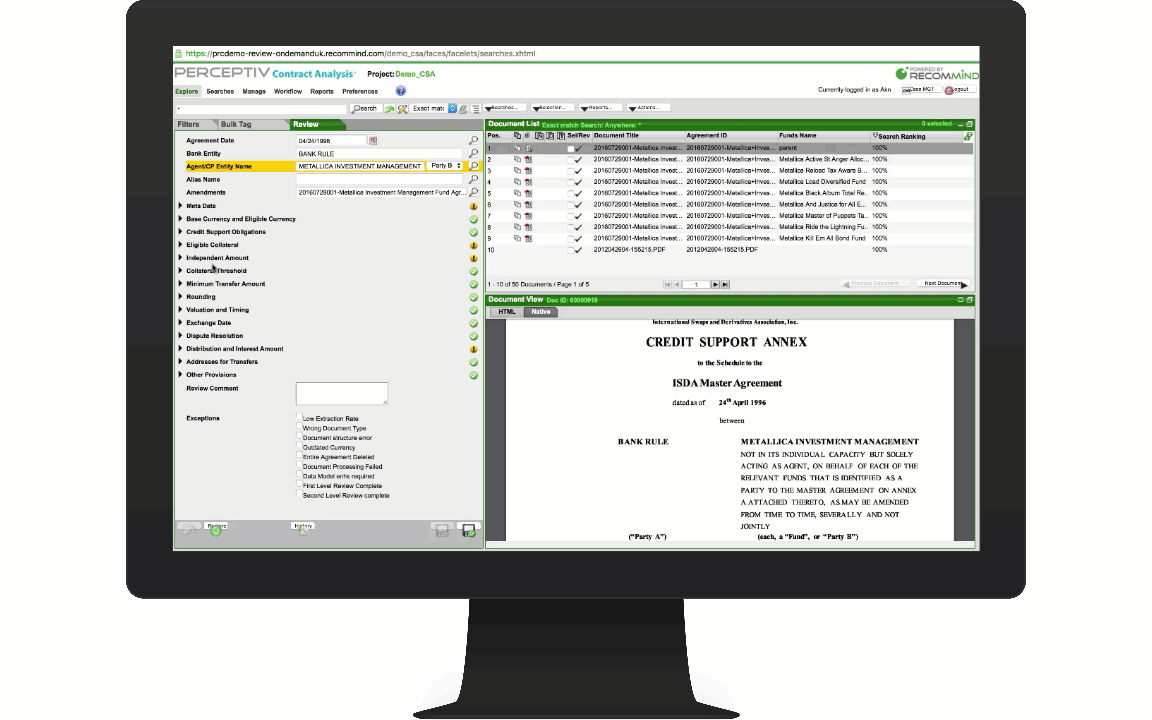Screen dimensions: 1152x720
Task: Click the magnifier icon for Amendments
Action: pos(474,192)
